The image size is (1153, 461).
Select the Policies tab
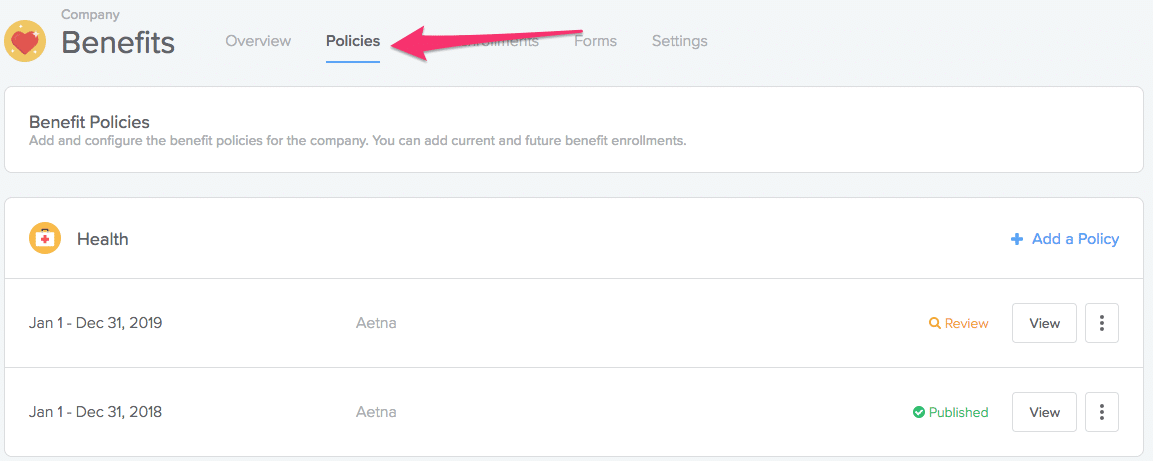tap(353, 41)
